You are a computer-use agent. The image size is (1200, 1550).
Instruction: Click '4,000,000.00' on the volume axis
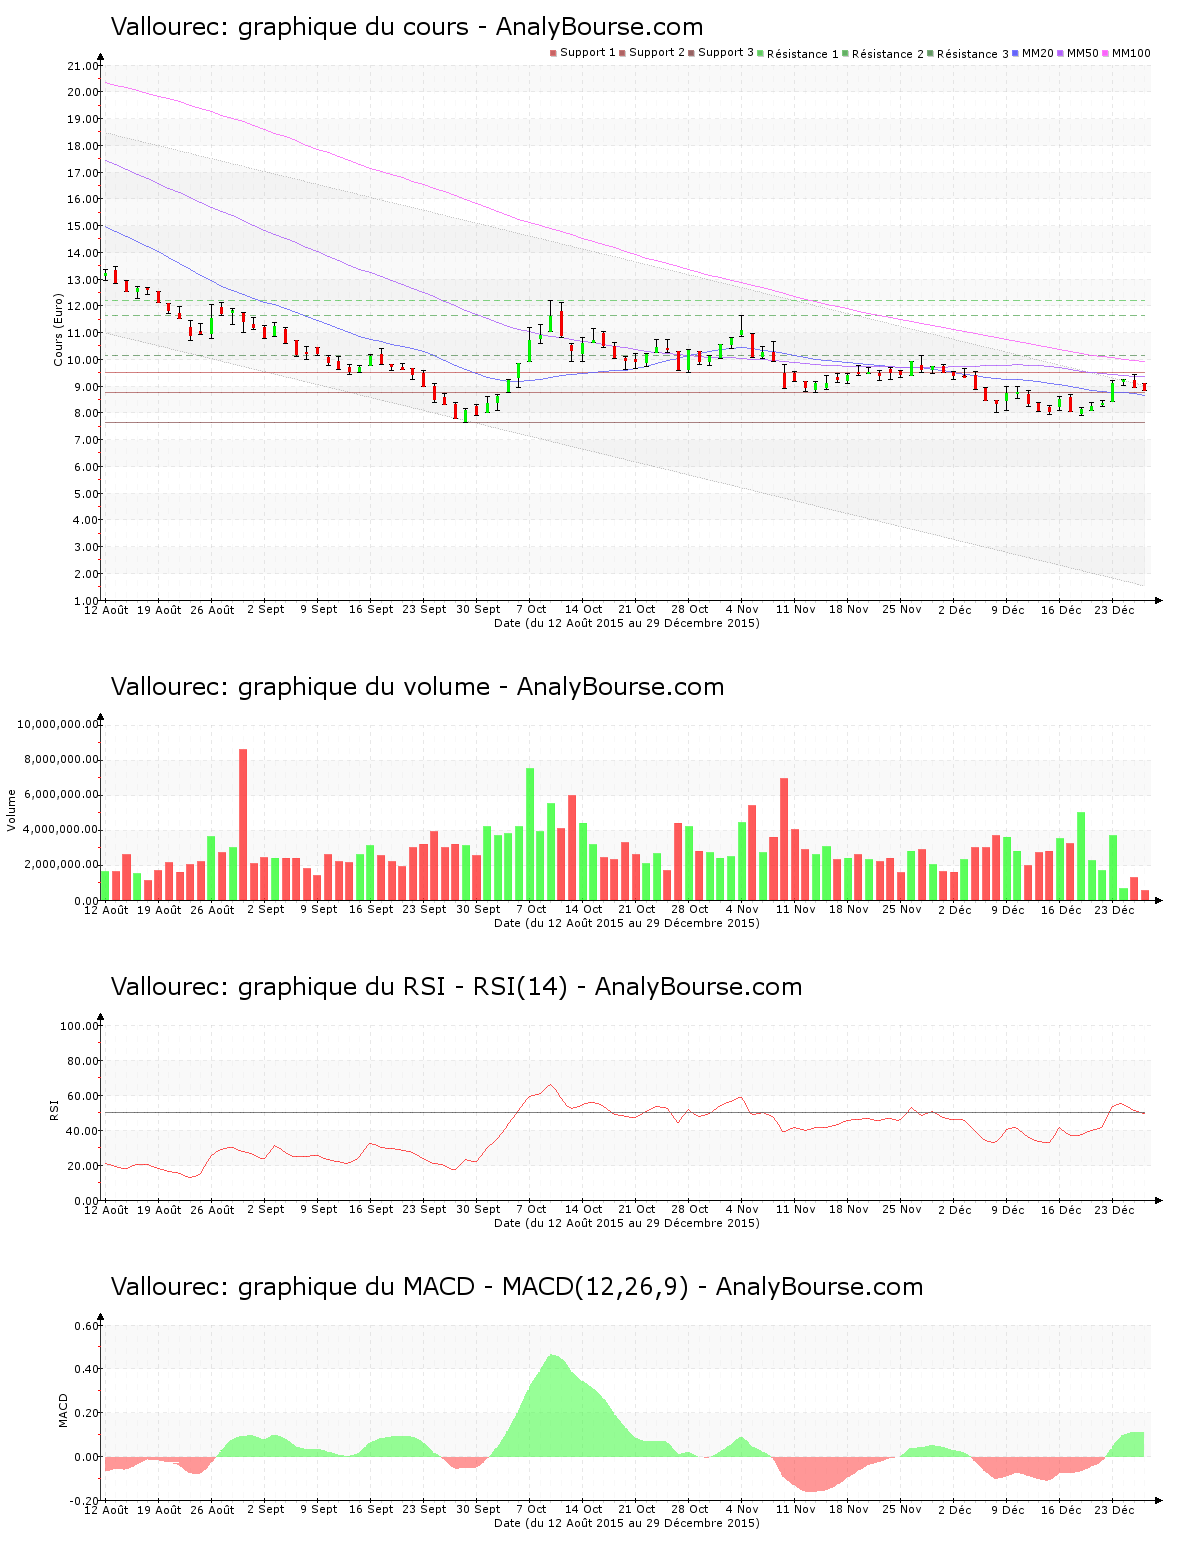tap(60, 830)
